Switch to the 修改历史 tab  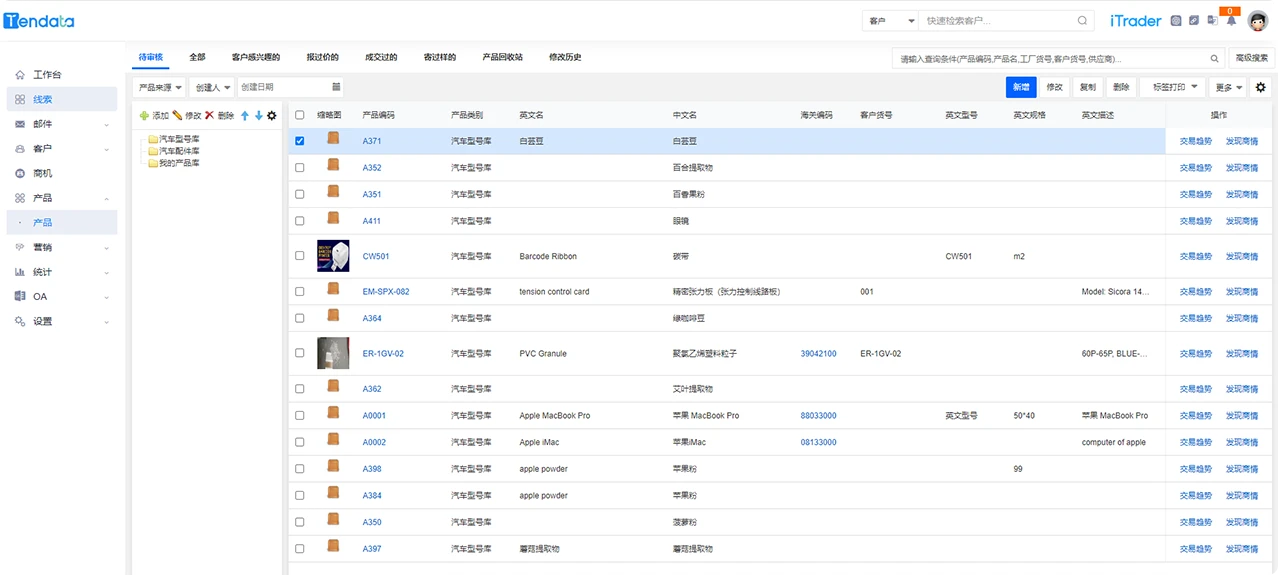coord(565,57)
